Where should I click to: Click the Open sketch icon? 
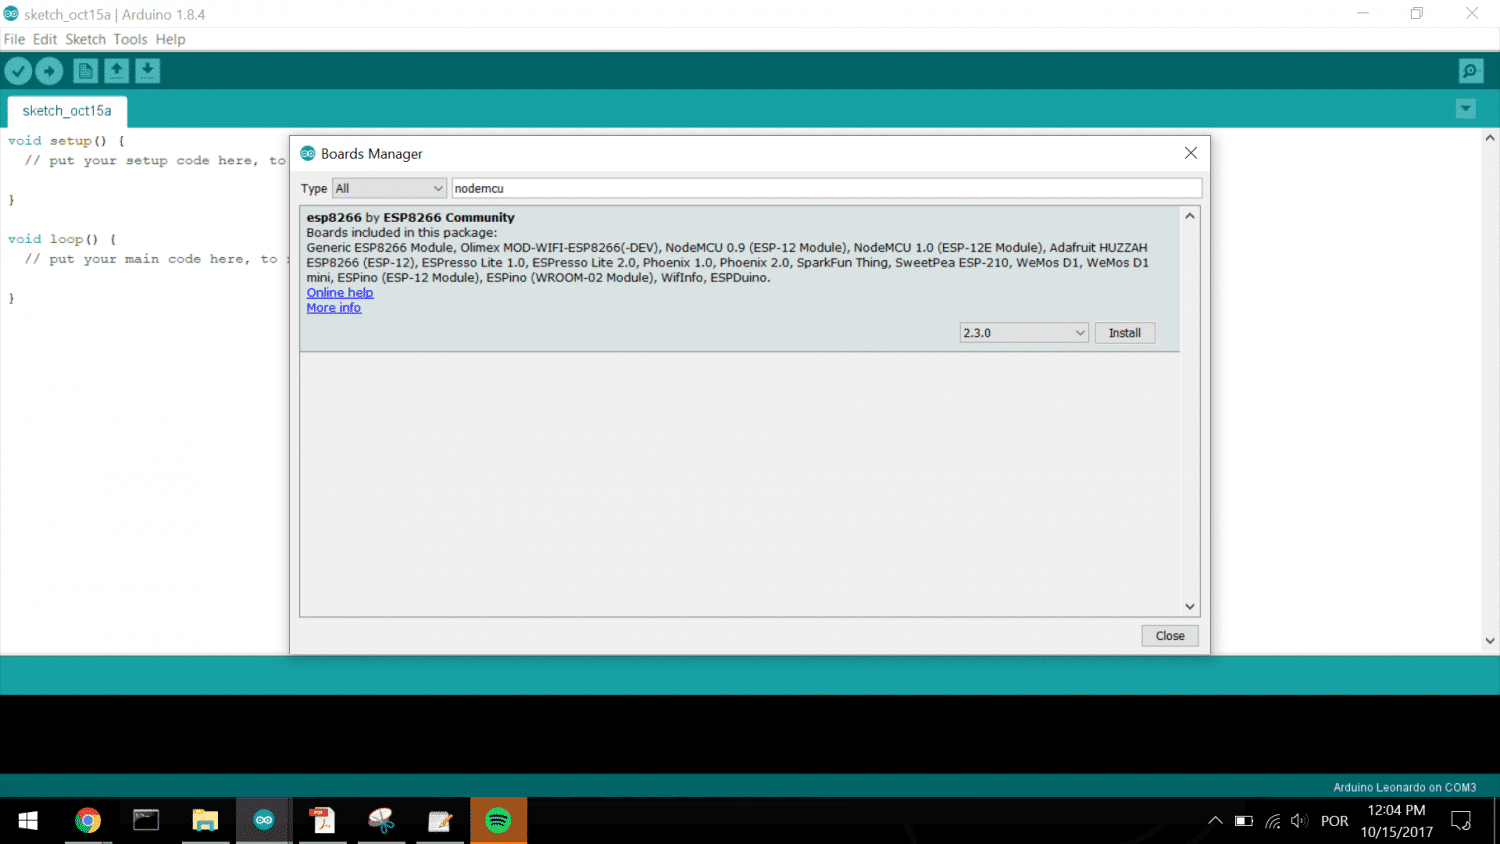coord(116,71)
